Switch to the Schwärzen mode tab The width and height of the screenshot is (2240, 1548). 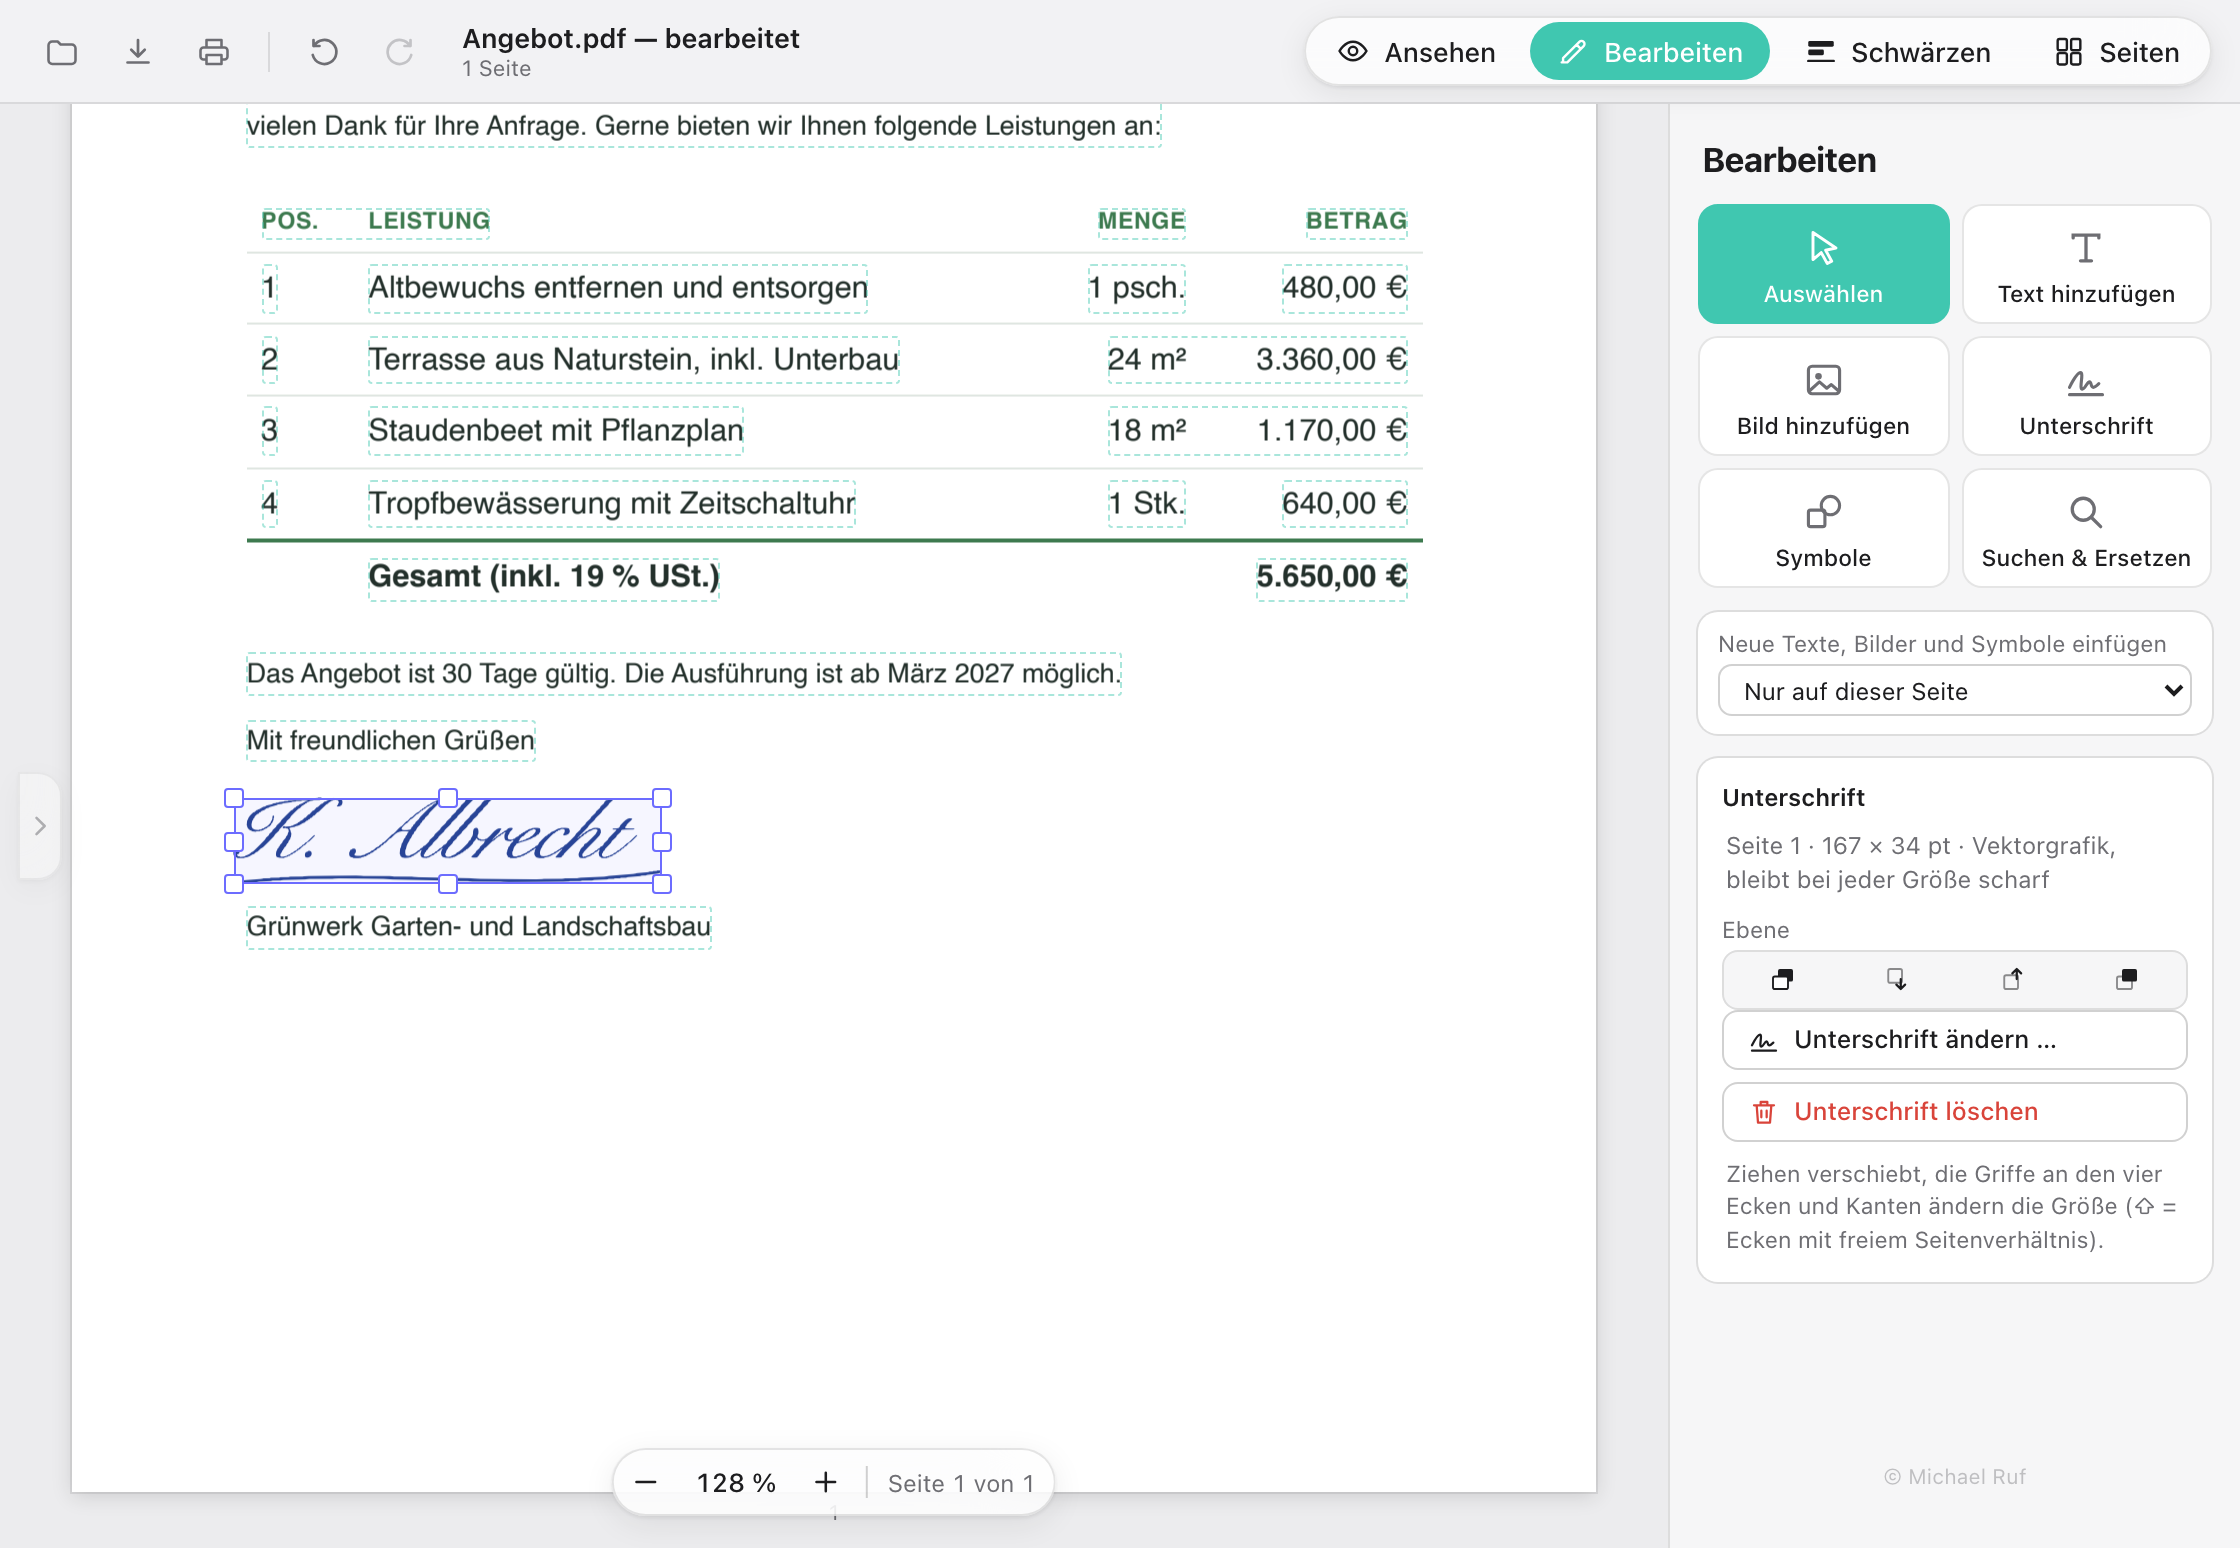[x=1898, y=52]
